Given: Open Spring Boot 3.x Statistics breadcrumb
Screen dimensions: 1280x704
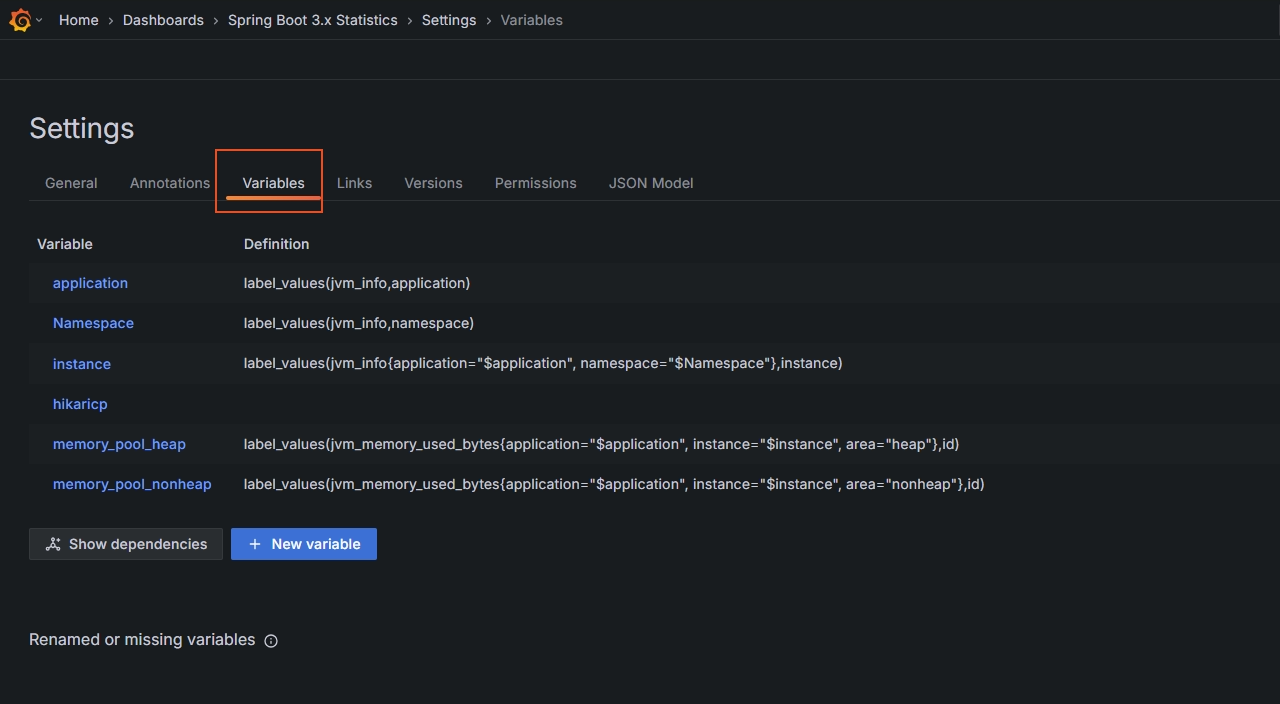Looking at the screenshot, I should [313, 20].
